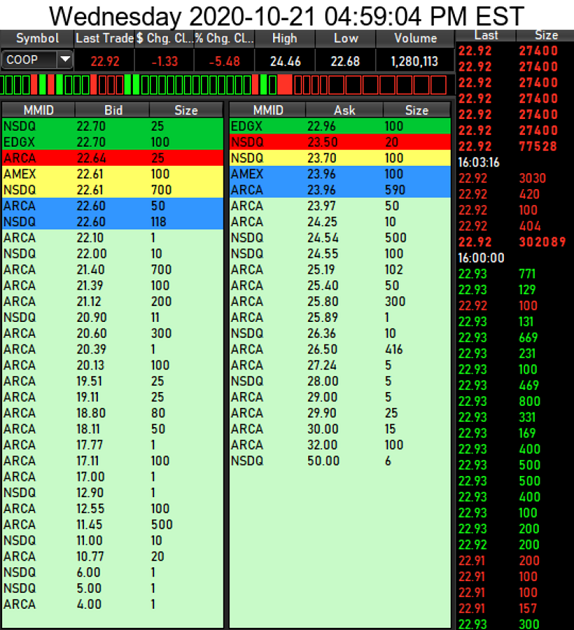The height and width of the screenshot is (630, 574).
Task: Select the 16:00:00 timestamp row
Action: coord(515,258)
